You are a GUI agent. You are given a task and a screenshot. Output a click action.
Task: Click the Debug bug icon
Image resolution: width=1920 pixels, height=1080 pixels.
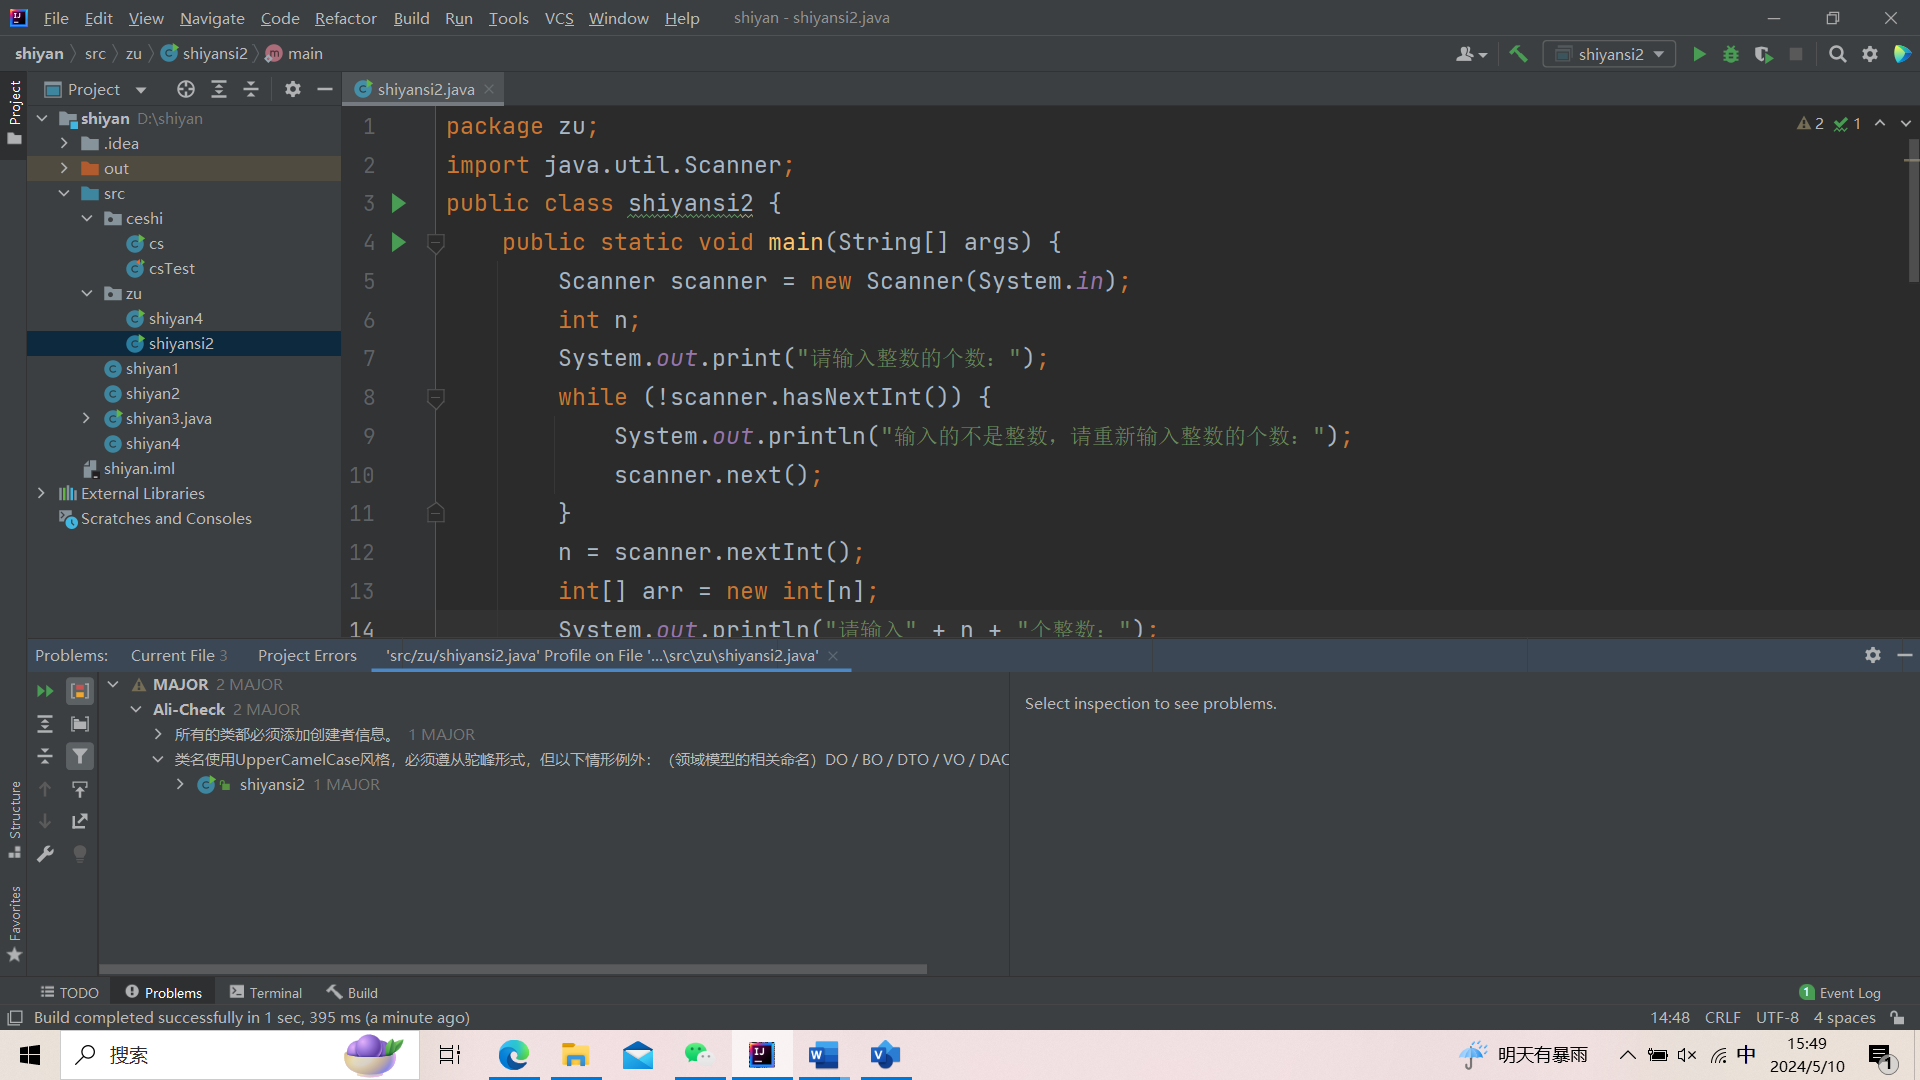tap(1731, 54)
